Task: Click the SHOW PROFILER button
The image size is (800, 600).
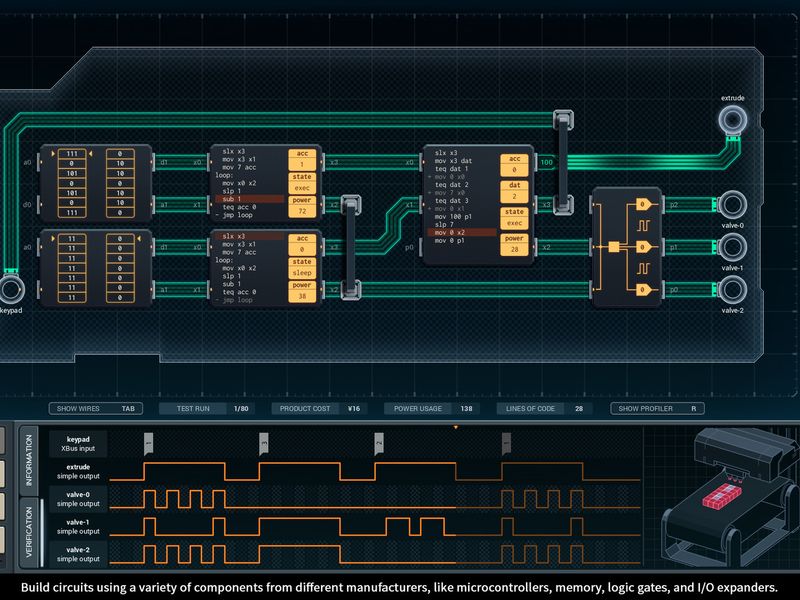Action: point(657,409)
